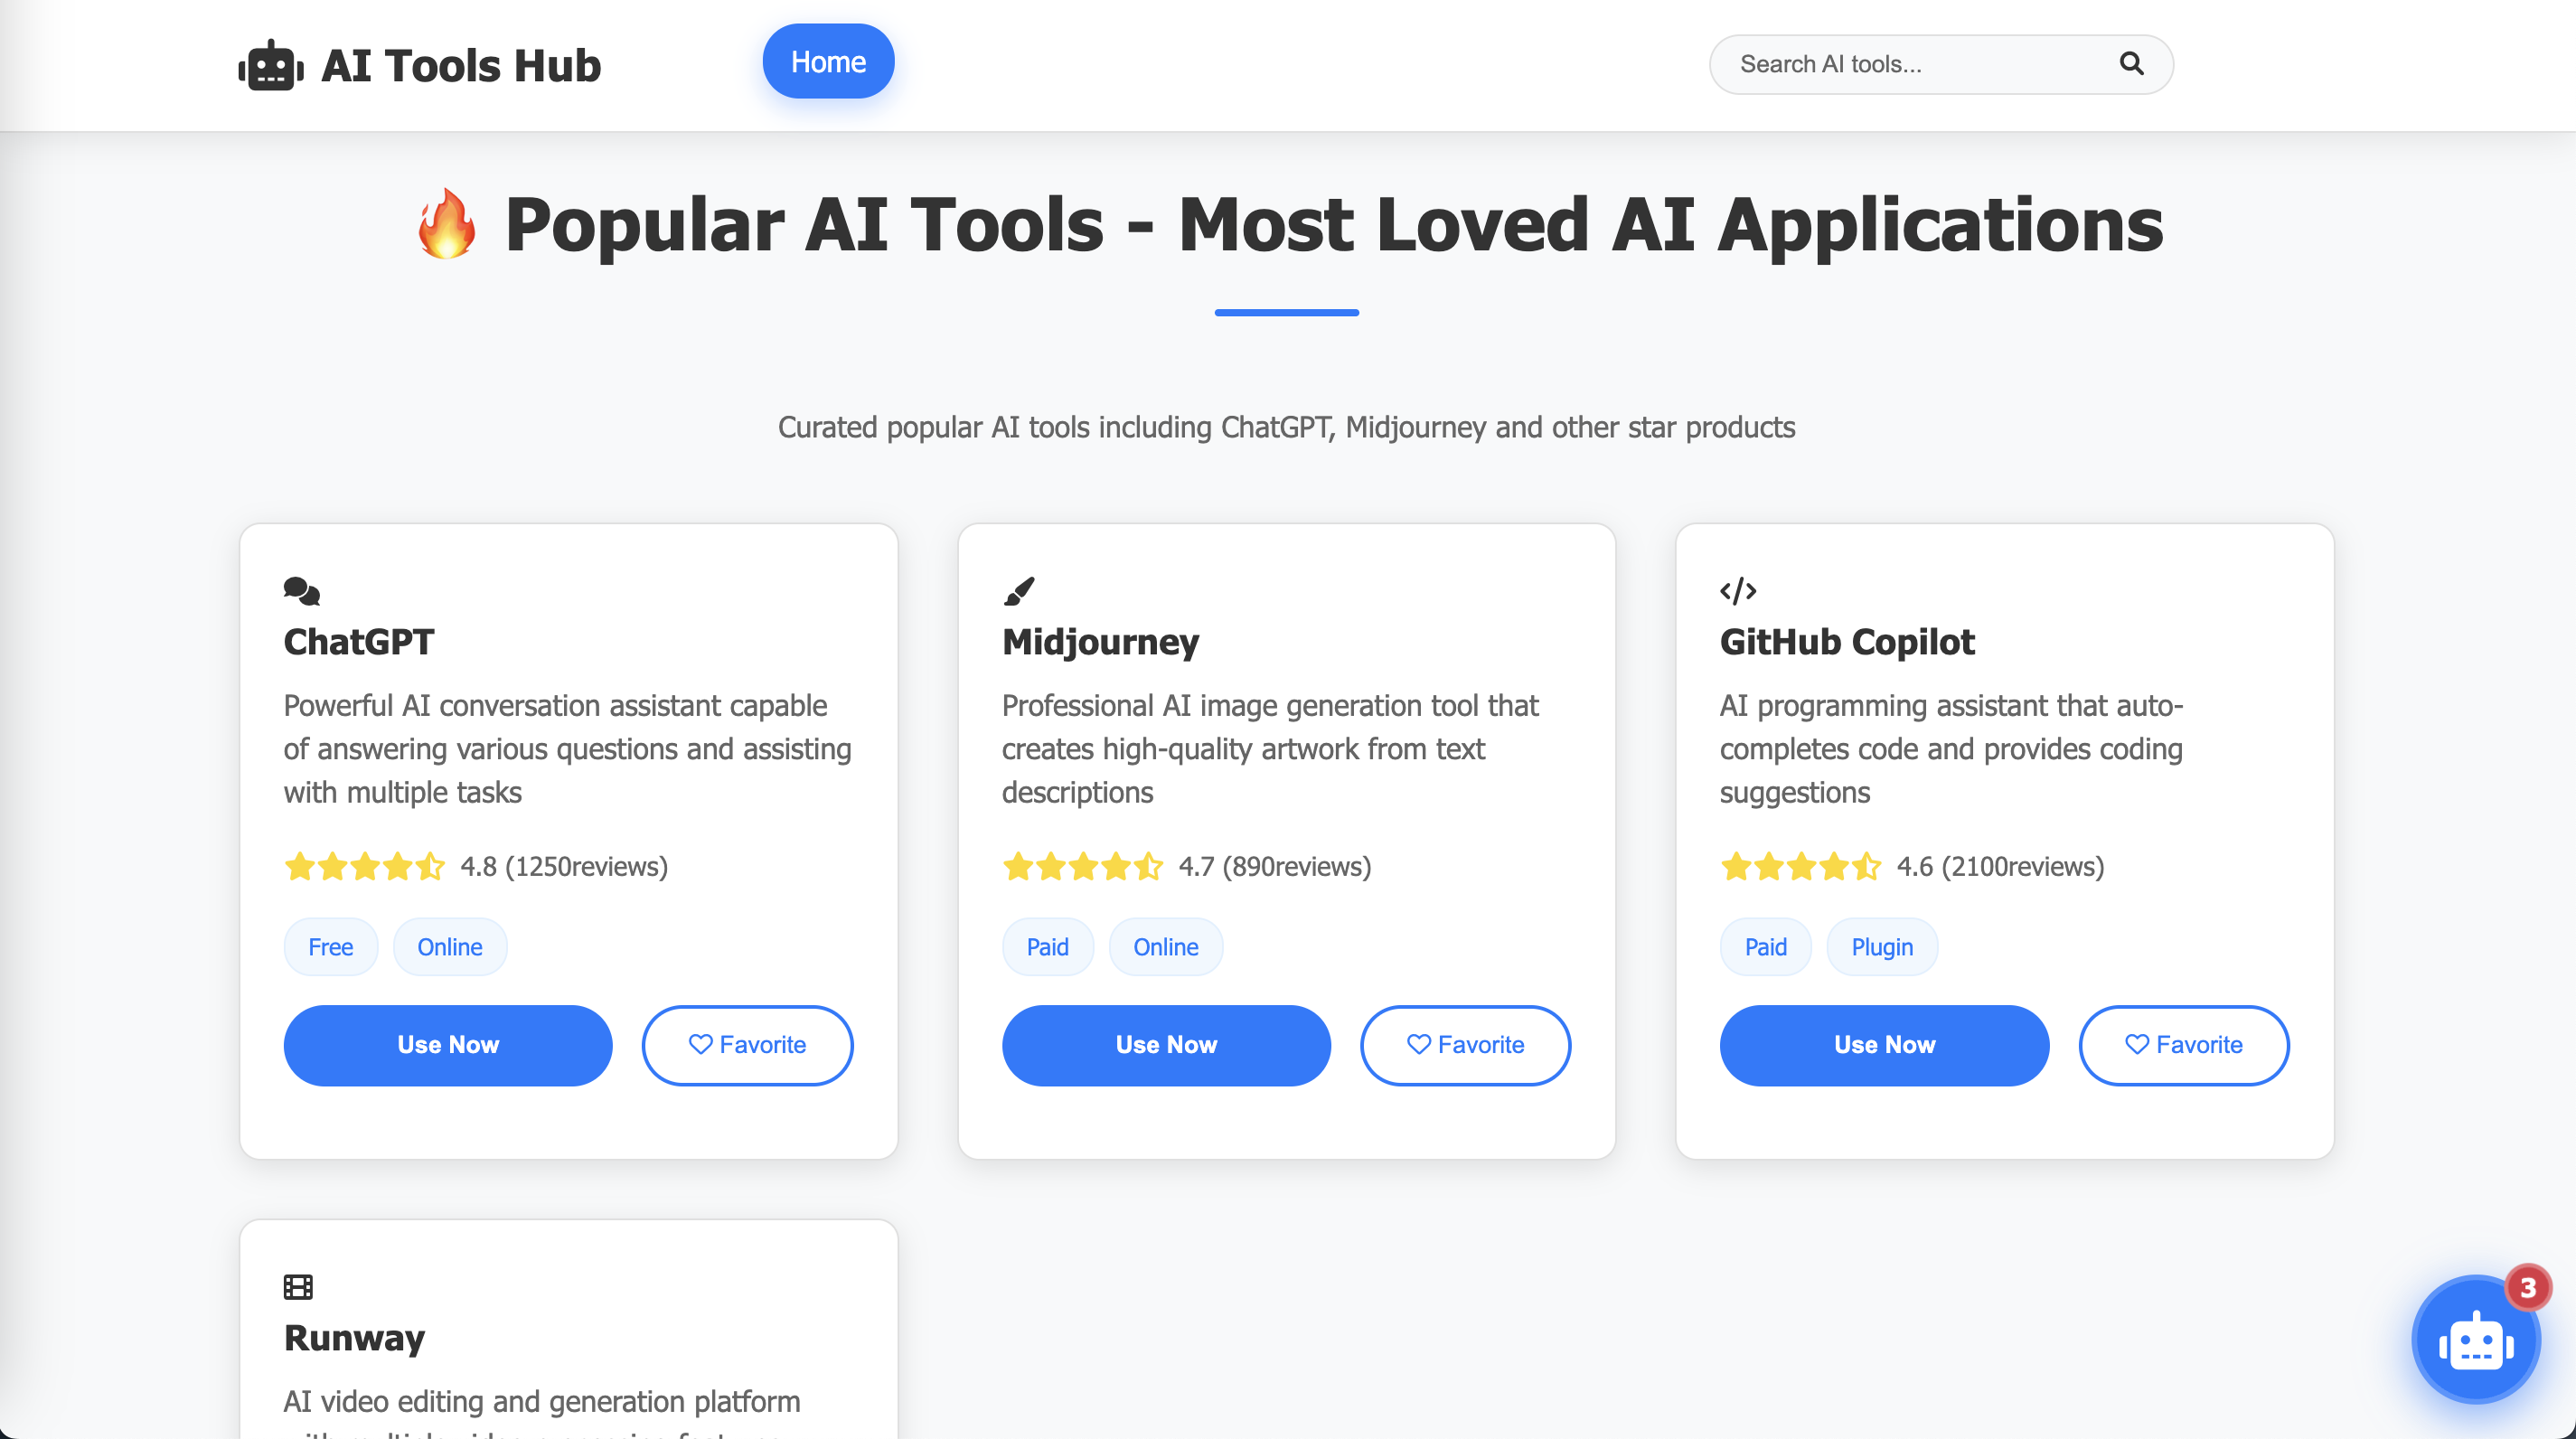Click the Plugin tag on GitHub Copilot
Screen dimensions: 2576x1439
tap(1881, 947)
